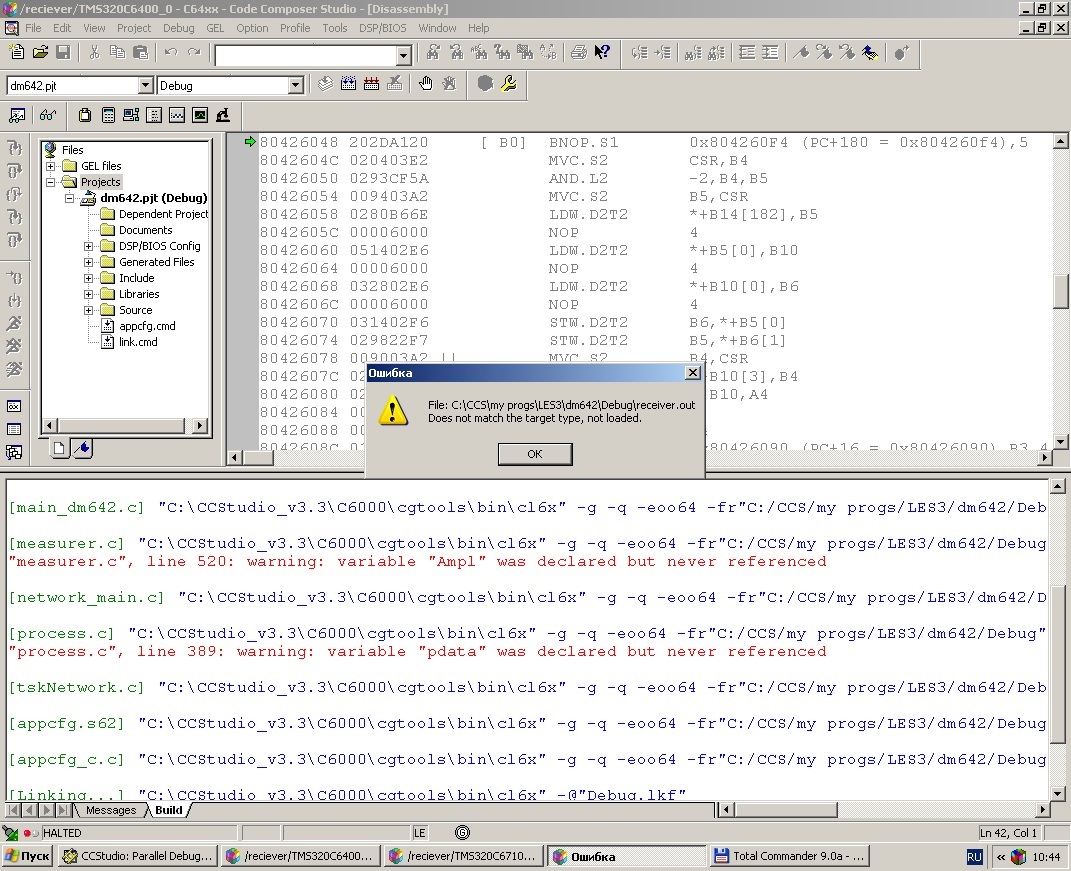
Task: Click the project tree scroll right arrow
Action: pos(199,426)
